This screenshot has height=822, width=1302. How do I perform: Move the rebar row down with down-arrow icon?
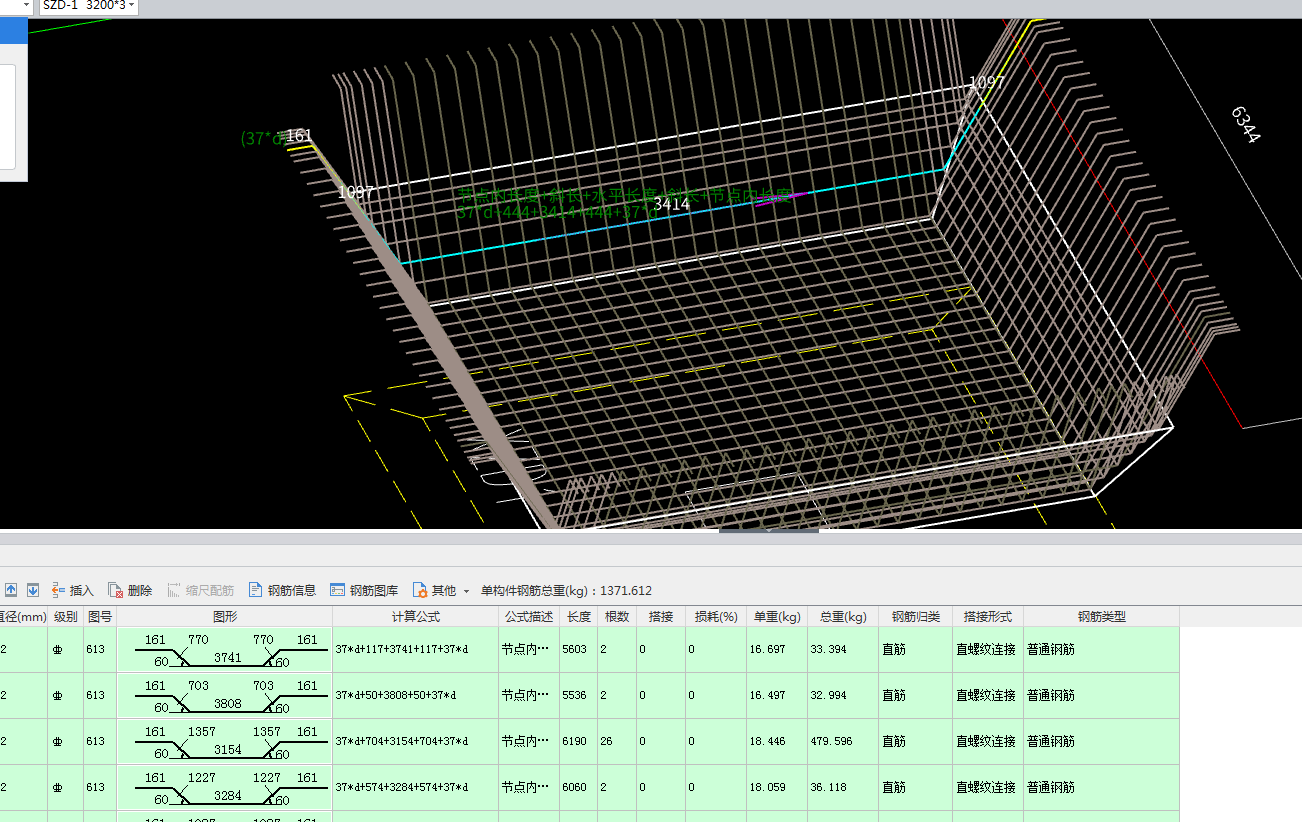(x=33, y=590)
